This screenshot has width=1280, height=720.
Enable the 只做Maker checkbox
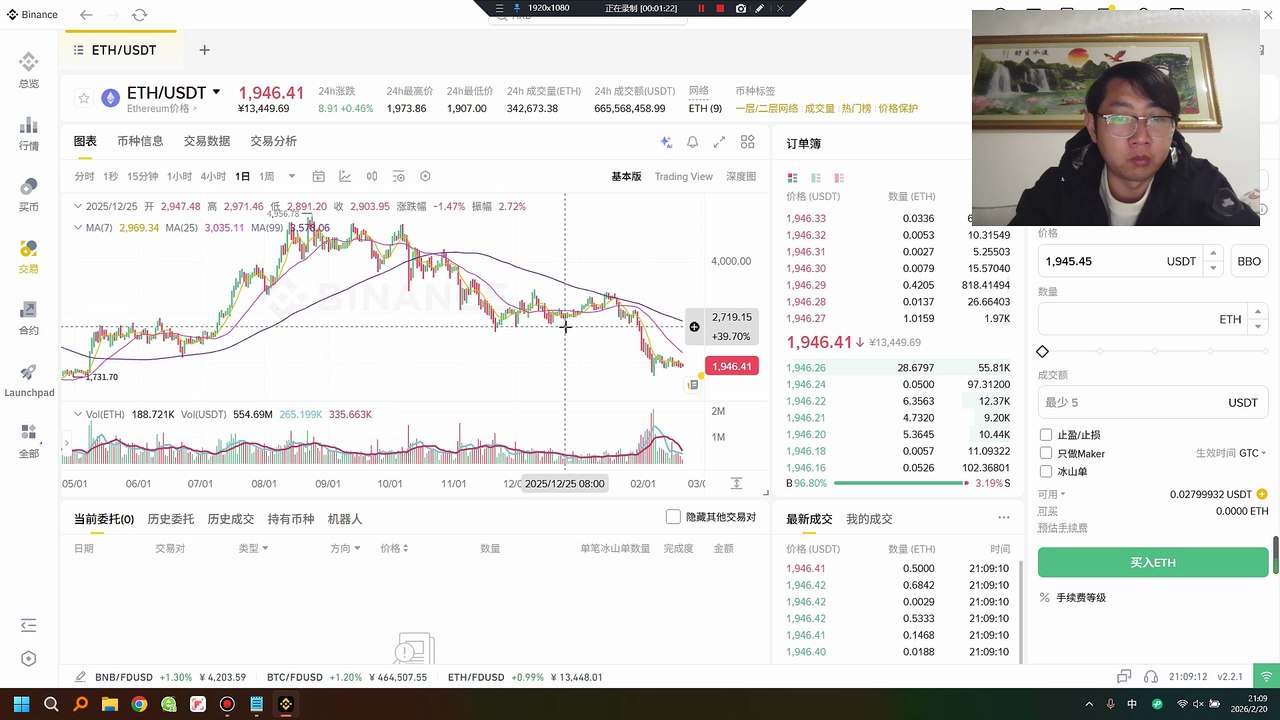(x=1046, y=453)
